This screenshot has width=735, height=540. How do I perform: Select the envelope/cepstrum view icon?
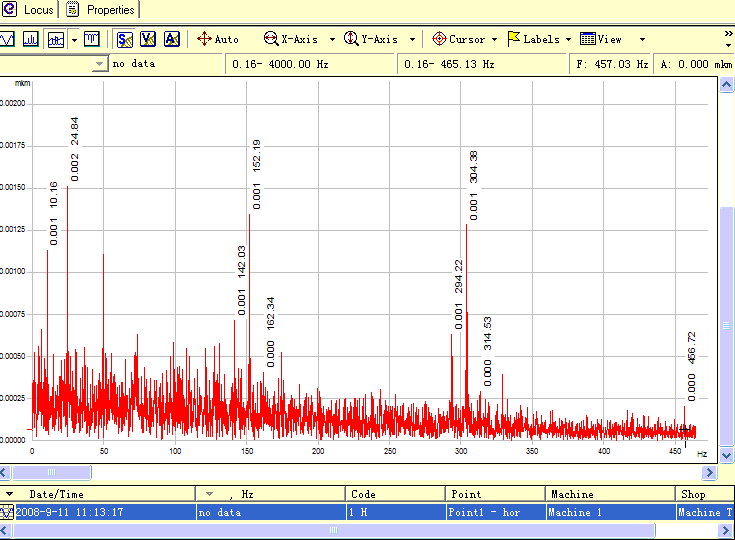pyautogui.click(x=92, y=39)
